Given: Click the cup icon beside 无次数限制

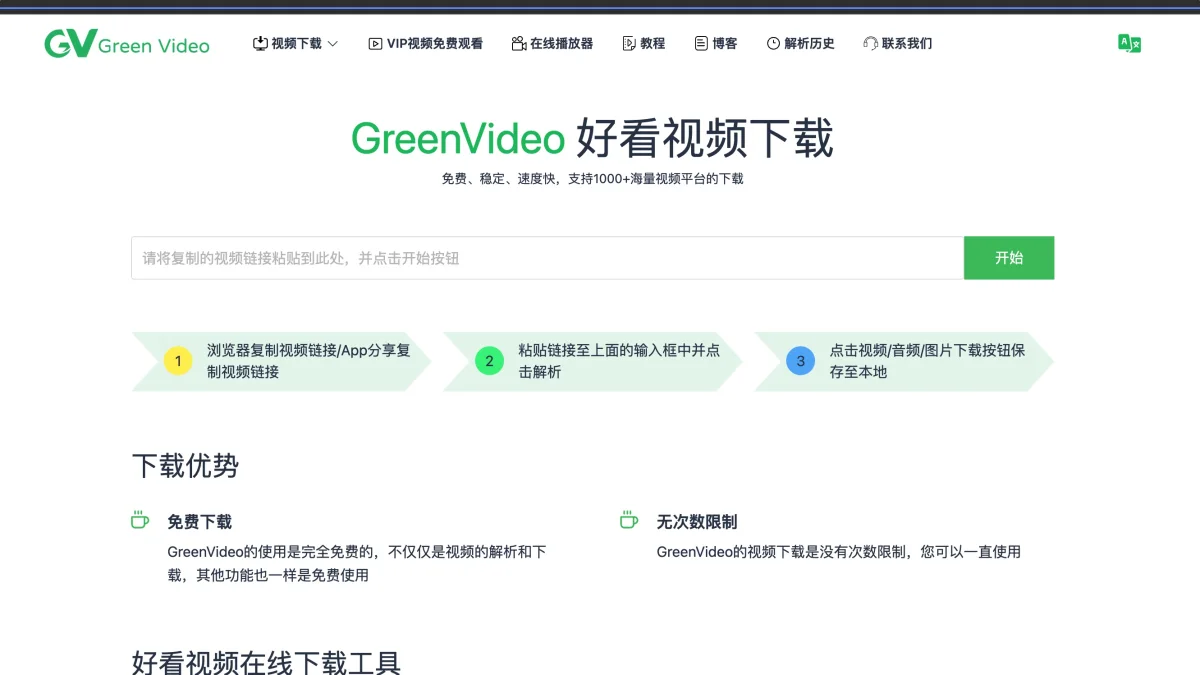Looking at the screenshot, I should tap(629, 520).
